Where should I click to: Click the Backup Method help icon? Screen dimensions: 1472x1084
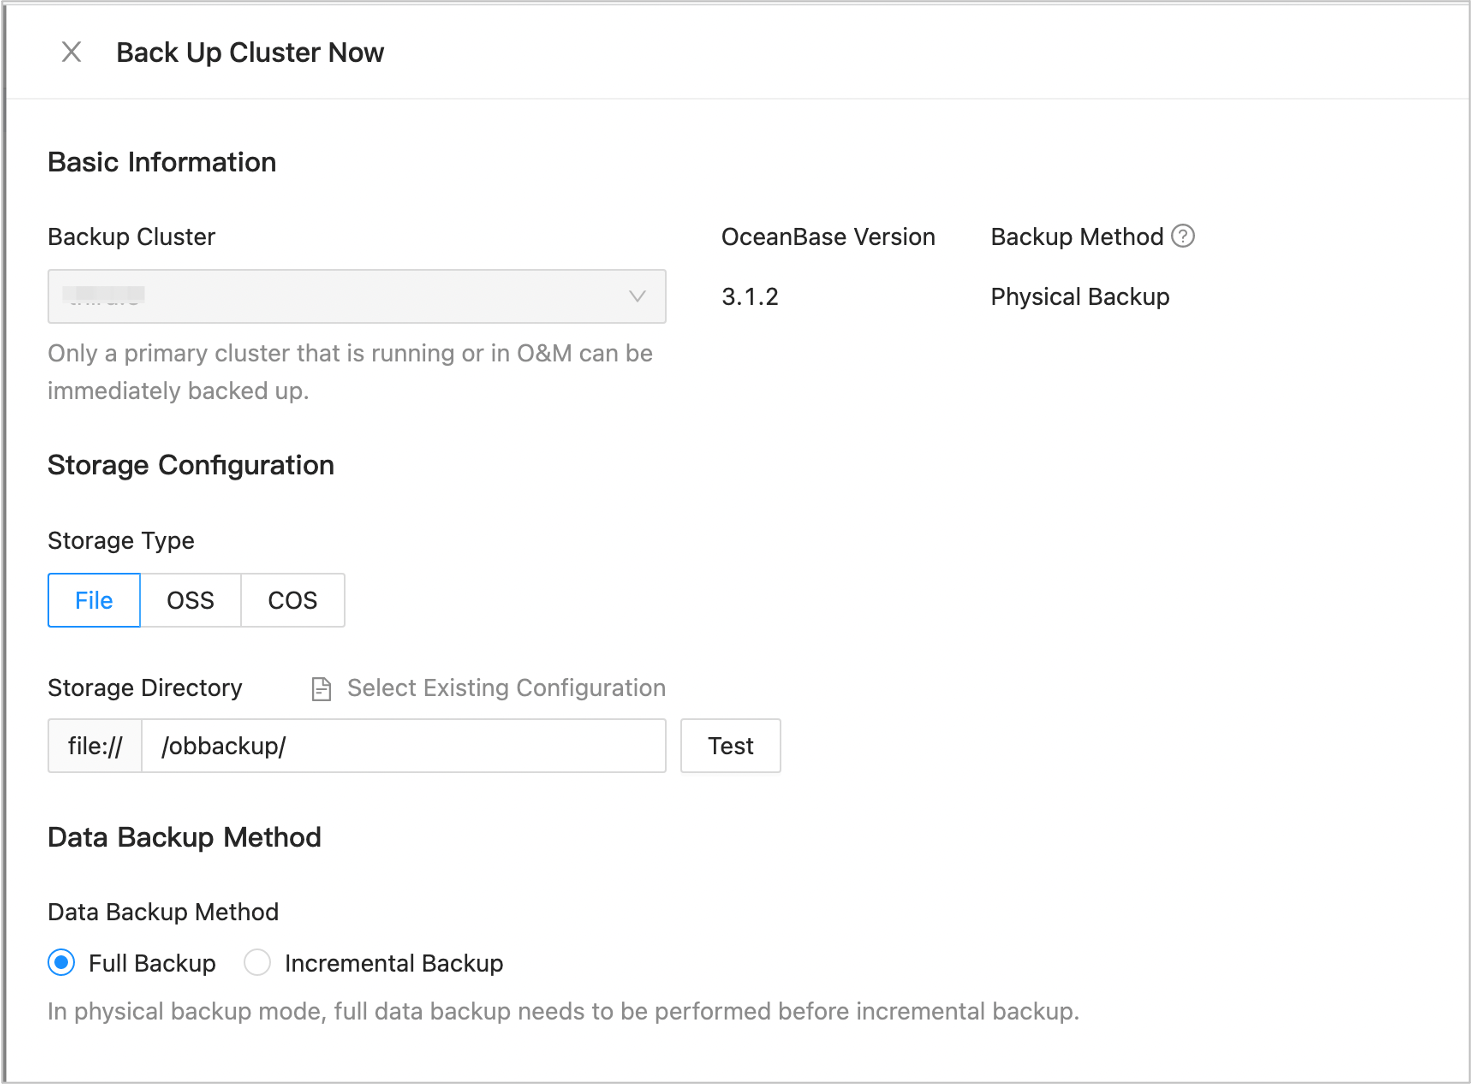[1183, 236]
